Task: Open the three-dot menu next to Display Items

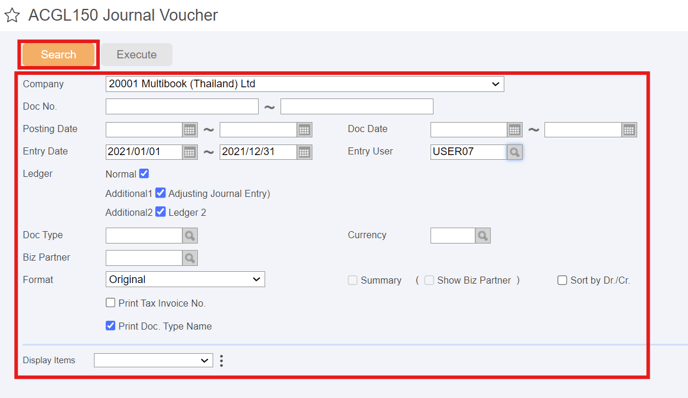Action: click(221, 361)
